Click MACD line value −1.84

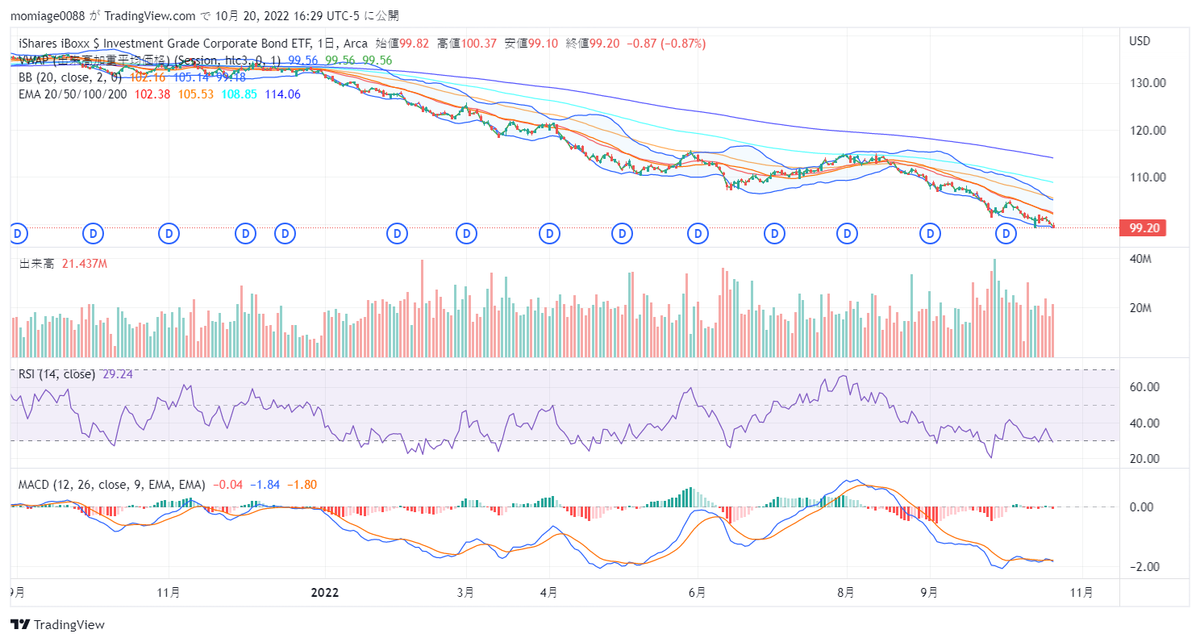pos(265,484)
